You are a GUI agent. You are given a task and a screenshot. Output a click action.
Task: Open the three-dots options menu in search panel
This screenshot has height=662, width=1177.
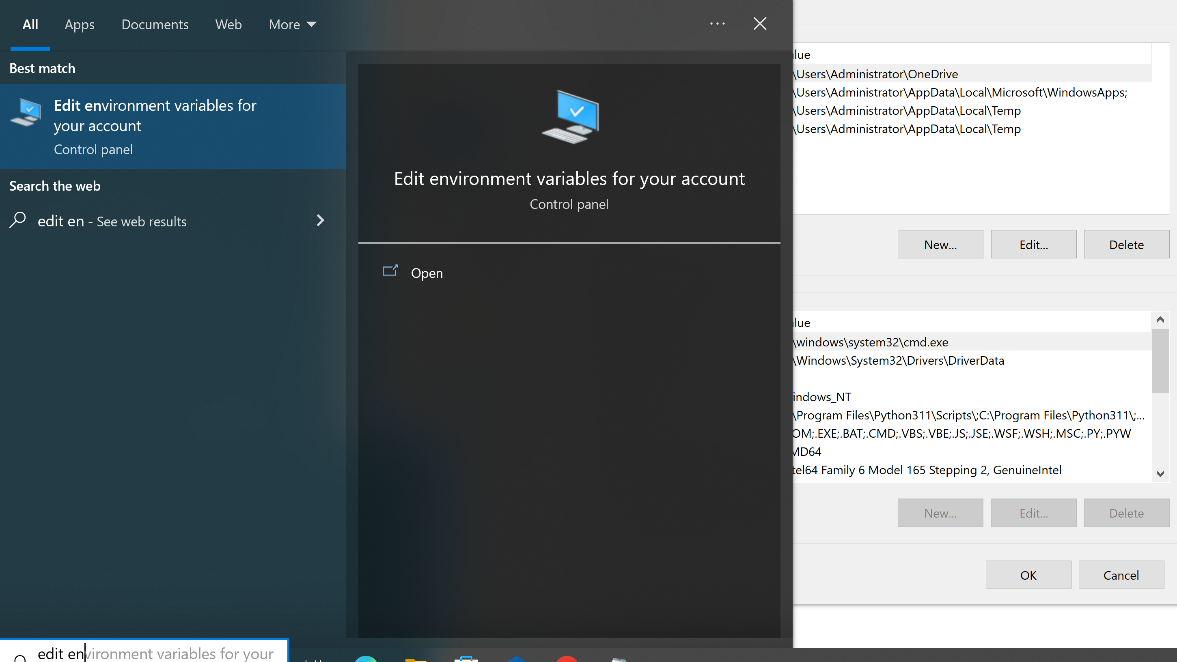coord(717,24)
